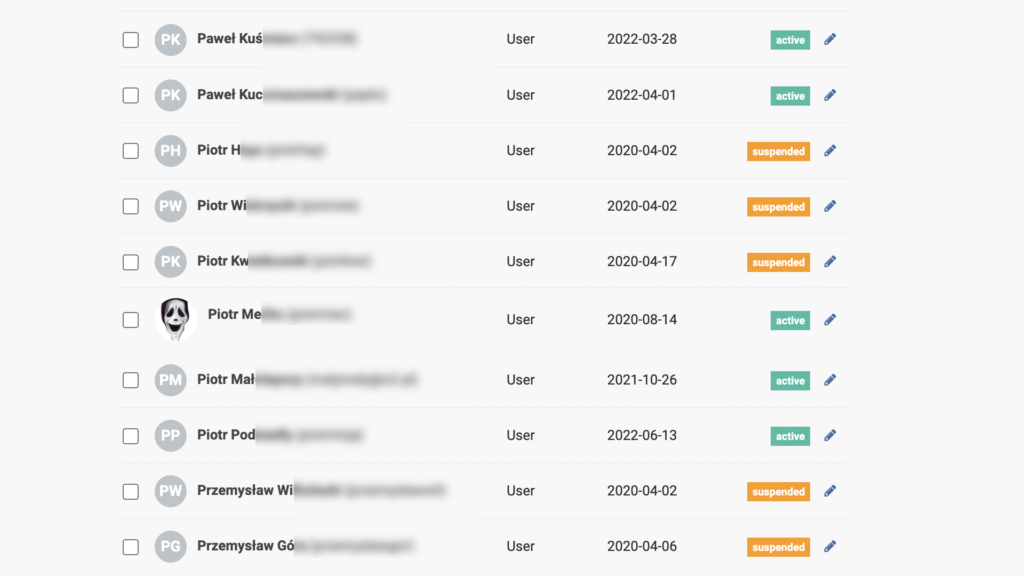Click edit pencil for Paweł Kuc row

[x=830, y=95]
